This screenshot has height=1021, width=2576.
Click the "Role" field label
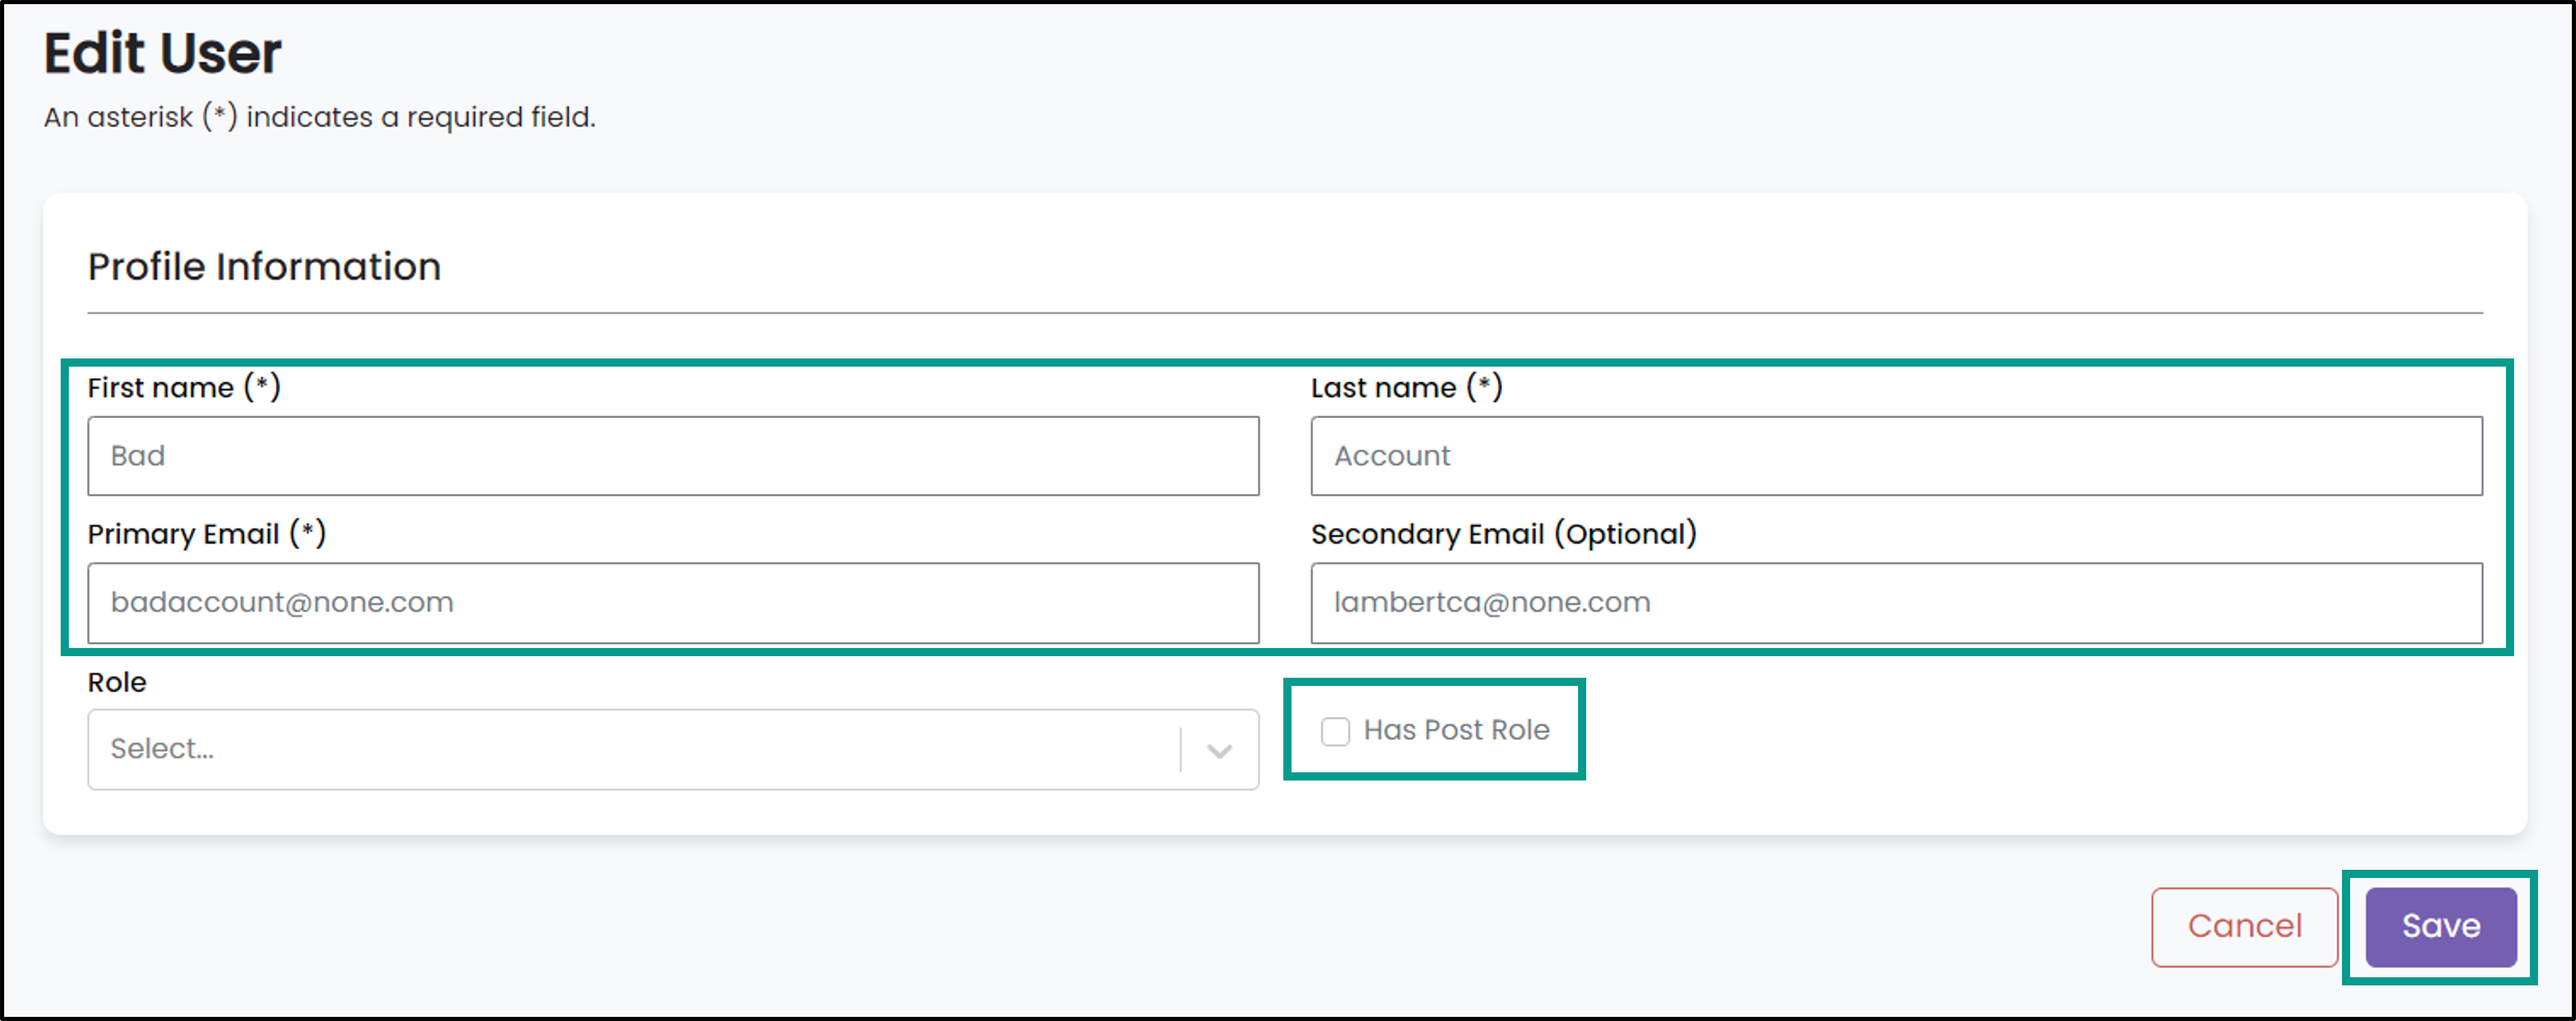(x=117, y=682)
